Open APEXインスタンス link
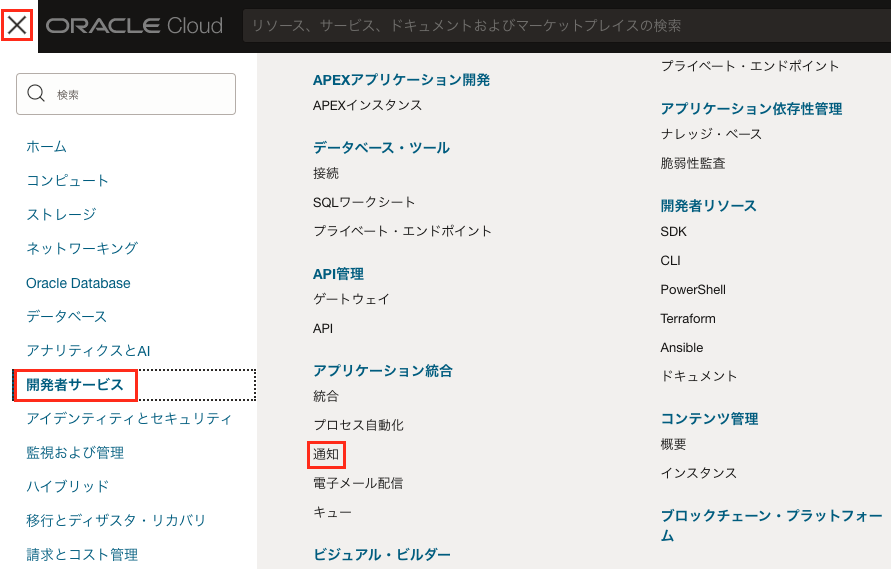 point(367,105)
